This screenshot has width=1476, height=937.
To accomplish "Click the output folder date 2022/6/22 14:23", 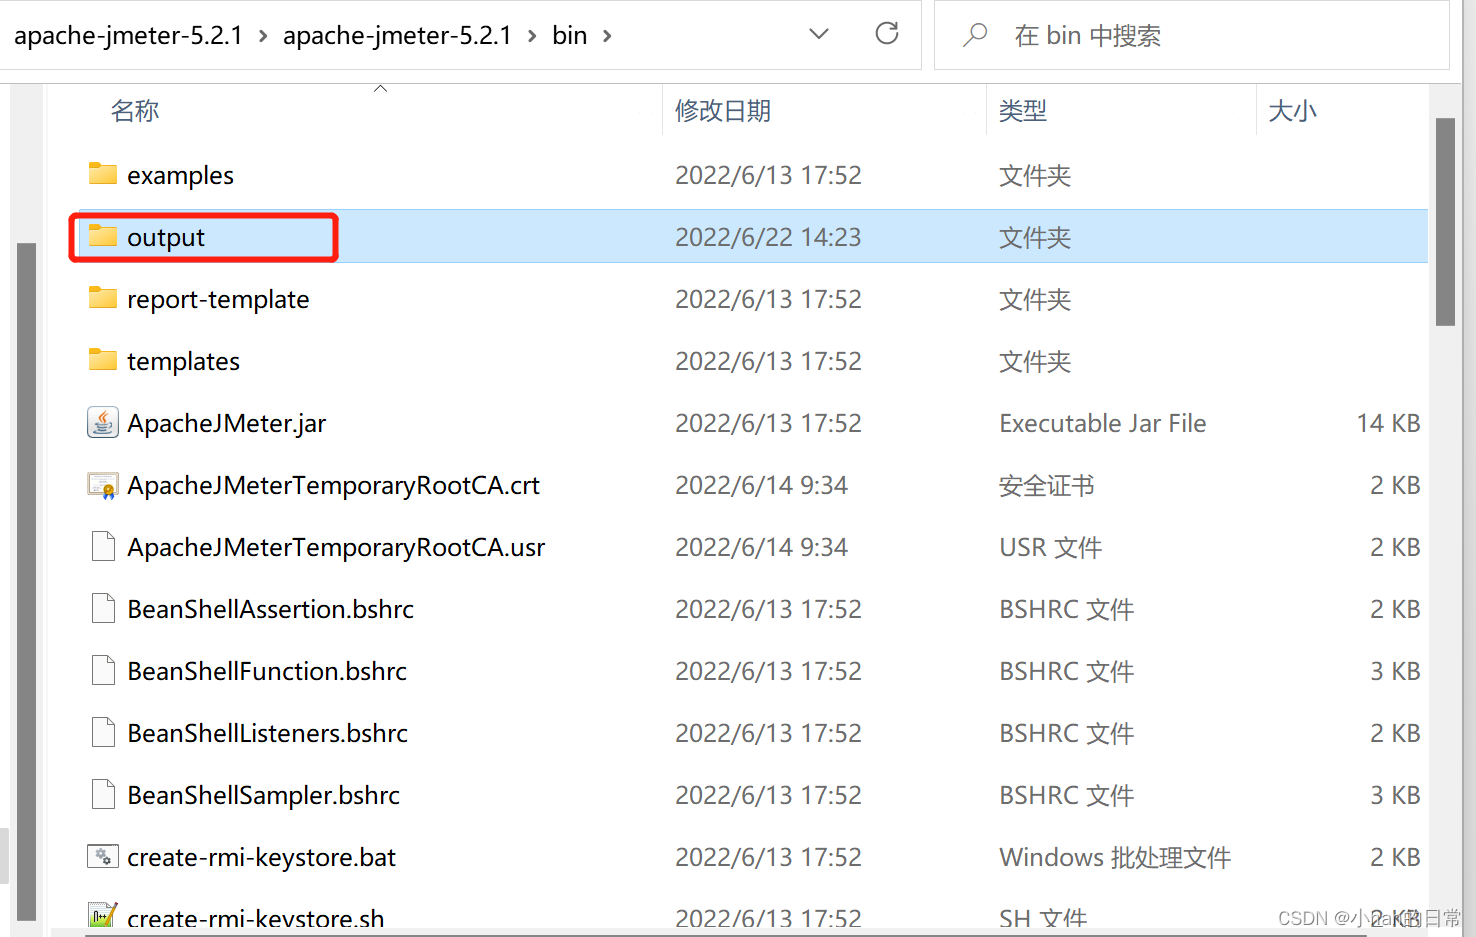I will (768, 237).
